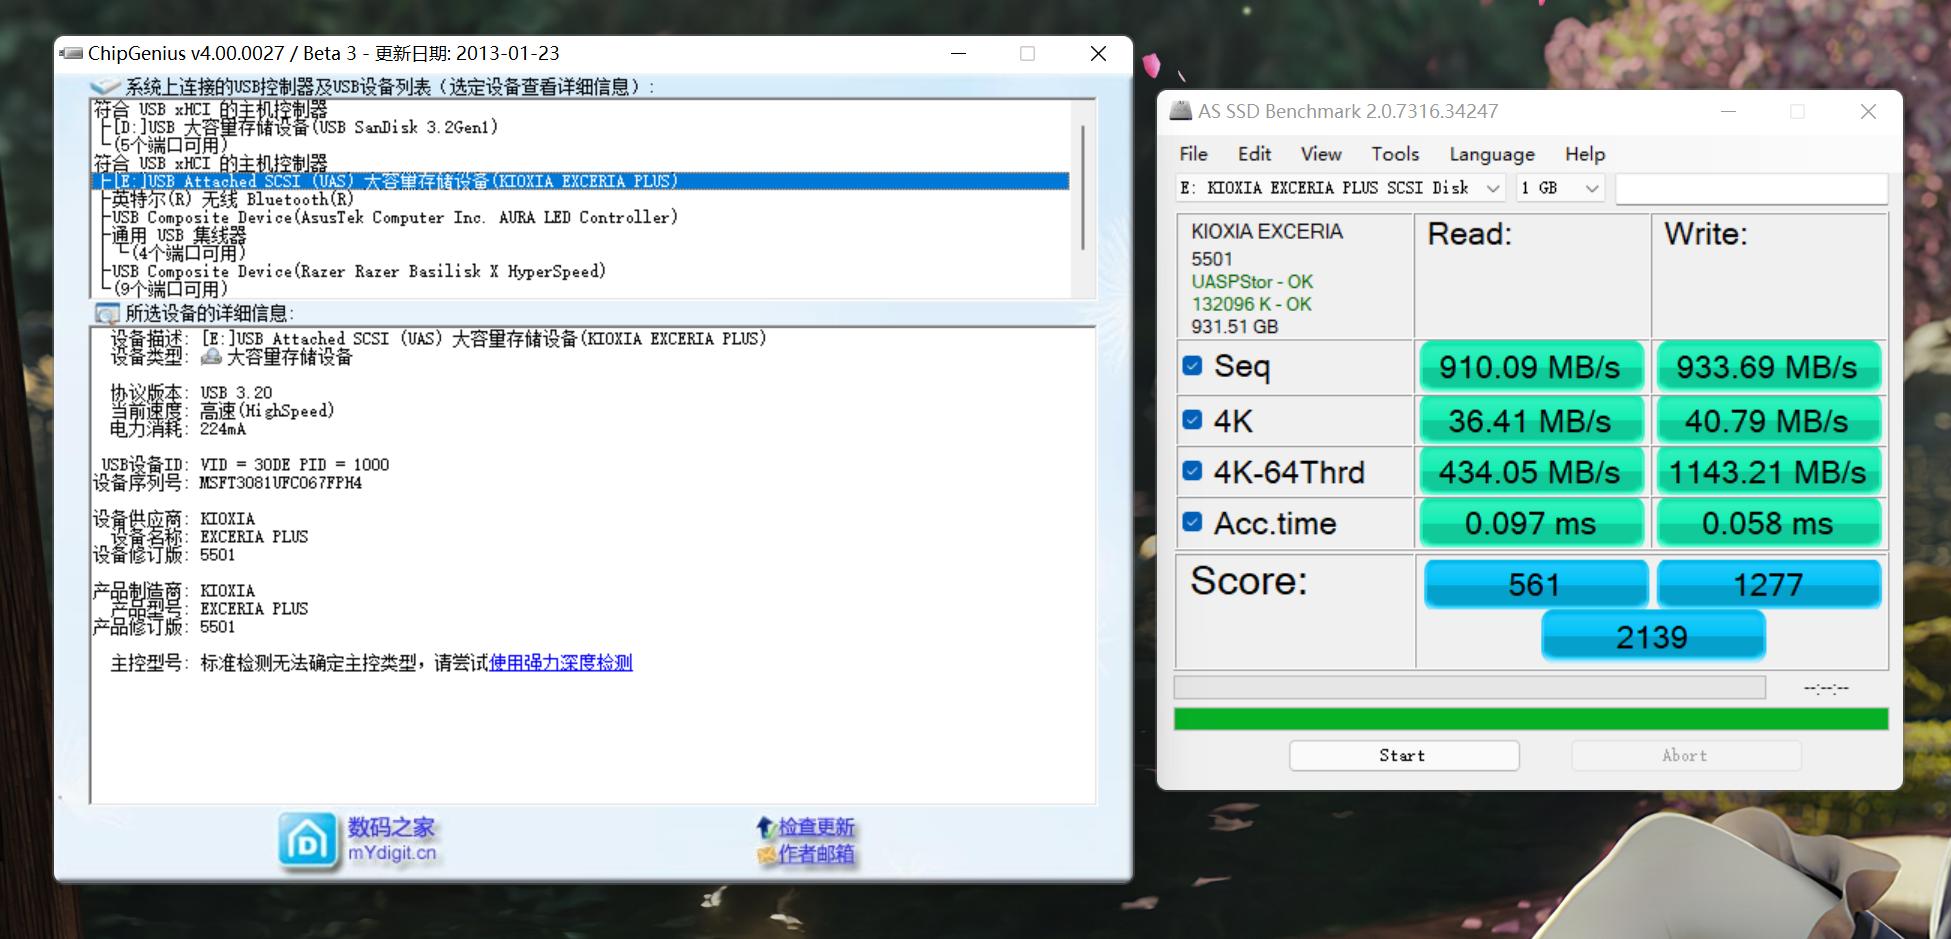The width and height of the screenshot is (1951, 939).
Task: Select the KIOXIA EXCERIA PLUS UAS device row
Action: point(581,181)
